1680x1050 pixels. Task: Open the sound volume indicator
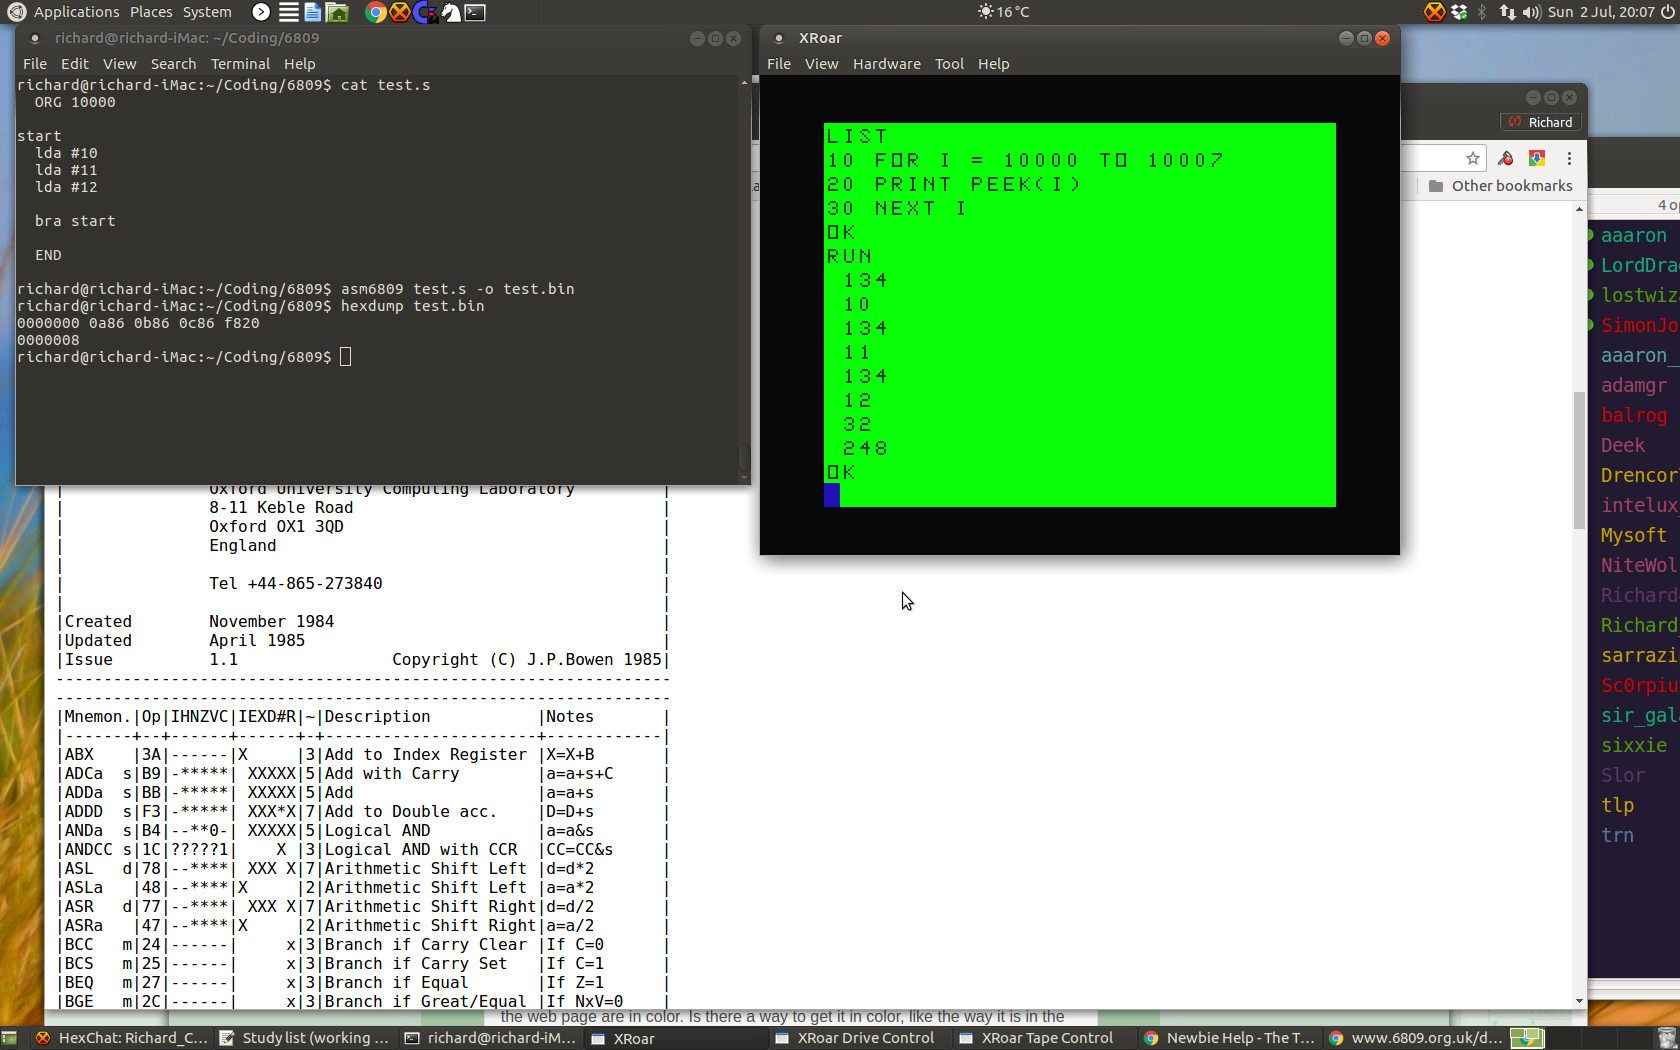point(1531,12)
